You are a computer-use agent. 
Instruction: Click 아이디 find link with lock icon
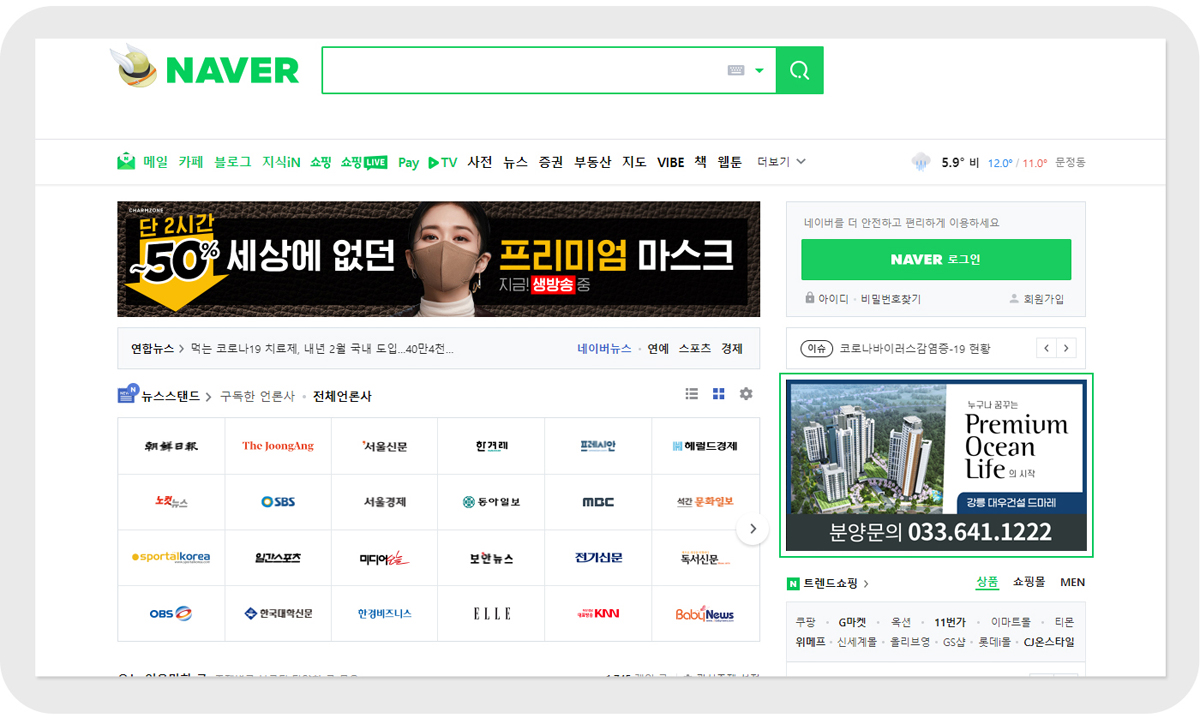[x=827, y=299]
